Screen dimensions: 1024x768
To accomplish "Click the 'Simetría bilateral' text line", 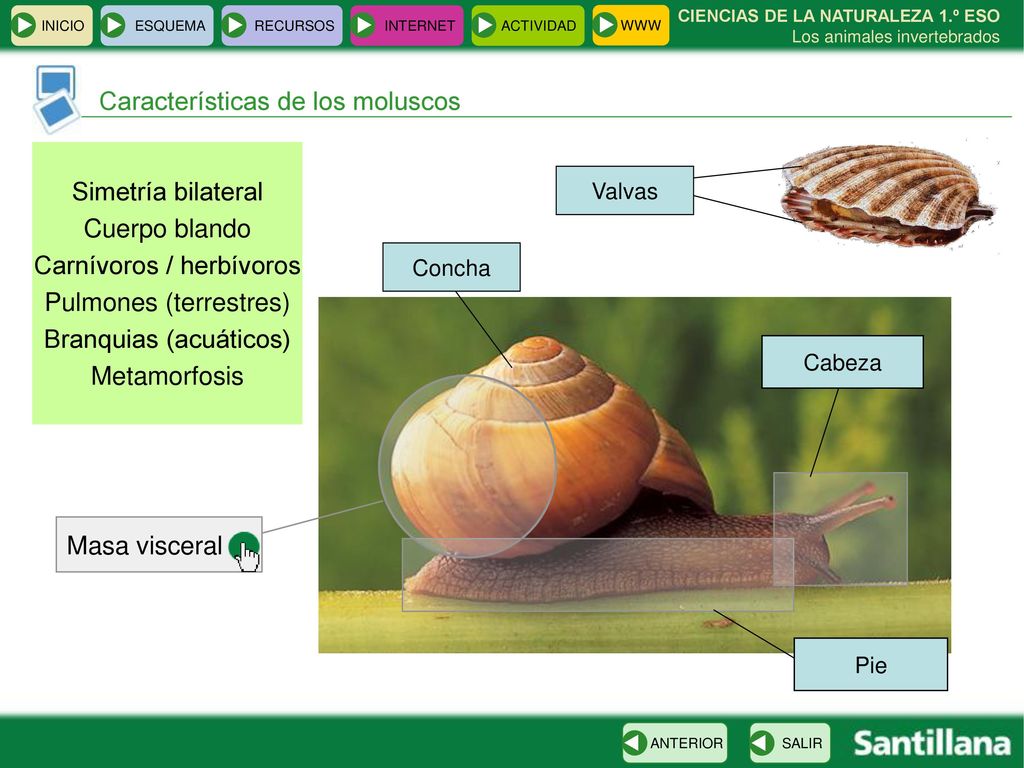I will (167, 191).
